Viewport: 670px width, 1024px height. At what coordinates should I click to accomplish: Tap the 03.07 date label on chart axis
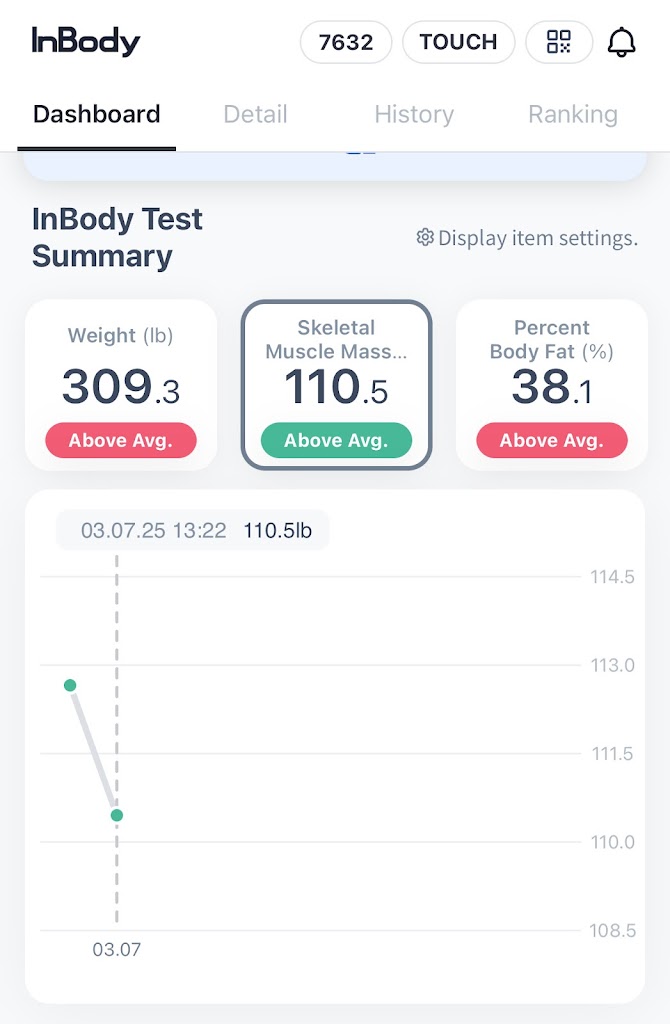(117, 949)
